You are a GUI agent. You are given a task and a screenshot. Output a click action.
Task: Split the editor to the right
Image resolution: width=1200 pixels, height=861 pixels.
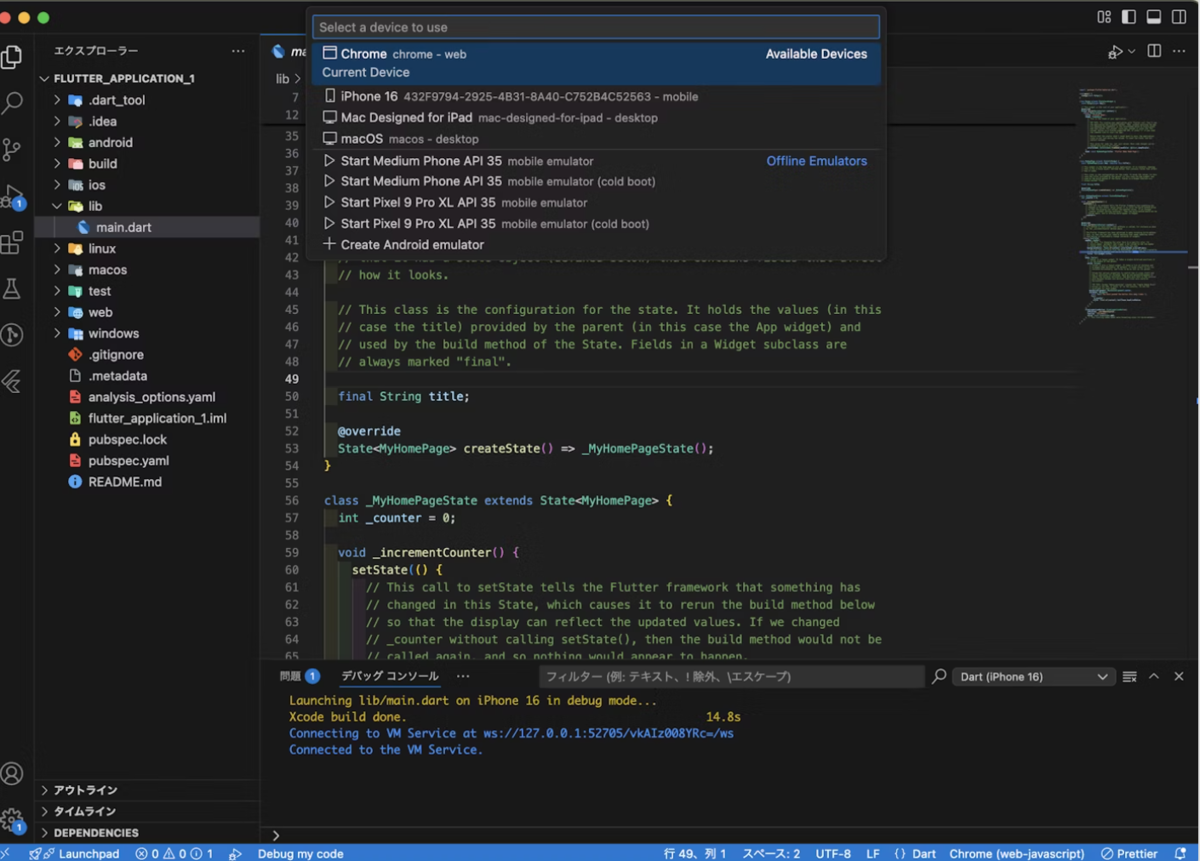tap(1154, 51)
